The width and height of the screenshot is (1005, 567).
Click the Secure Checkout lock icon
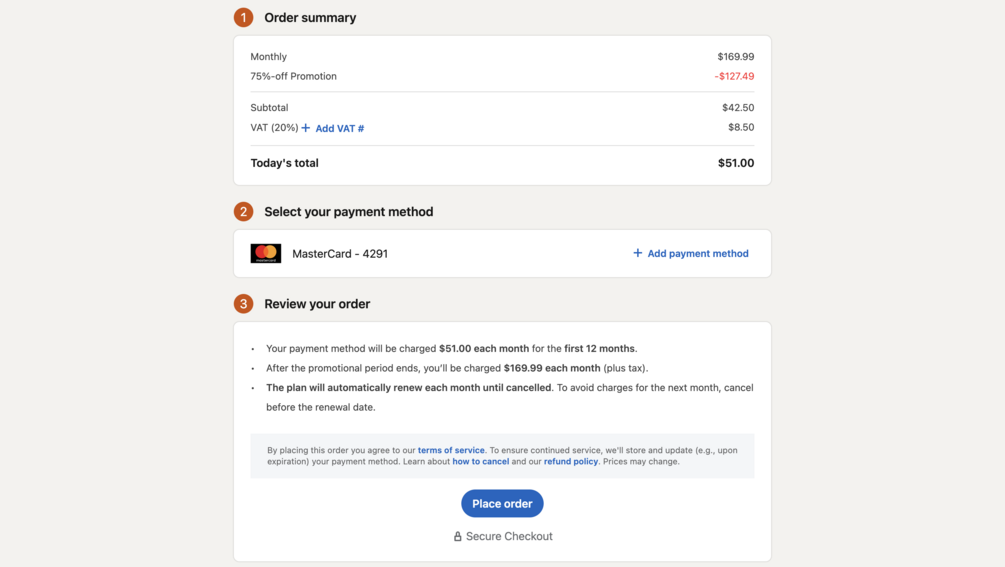click(458, 536)
